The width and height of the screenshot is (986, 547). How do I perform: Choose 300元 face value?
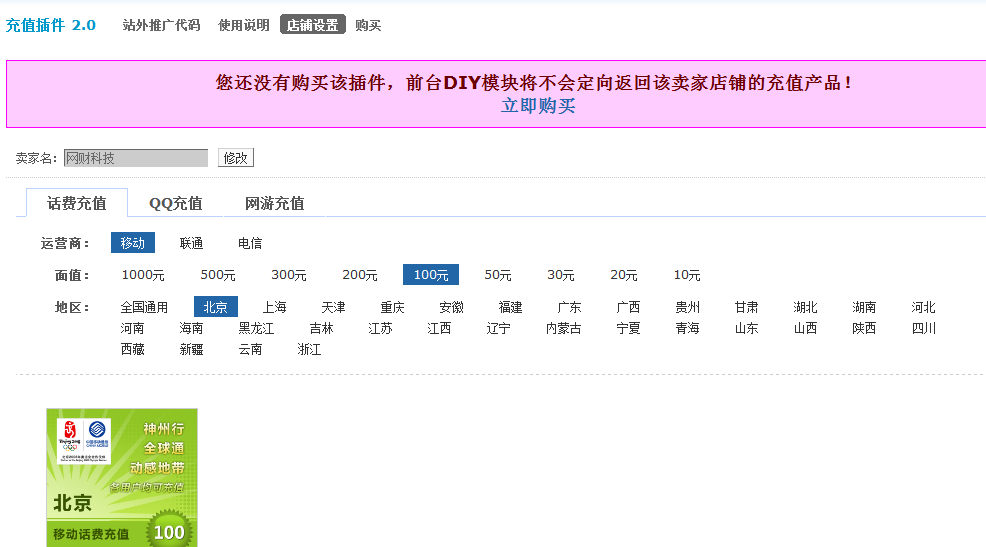[x=289, y=275]
